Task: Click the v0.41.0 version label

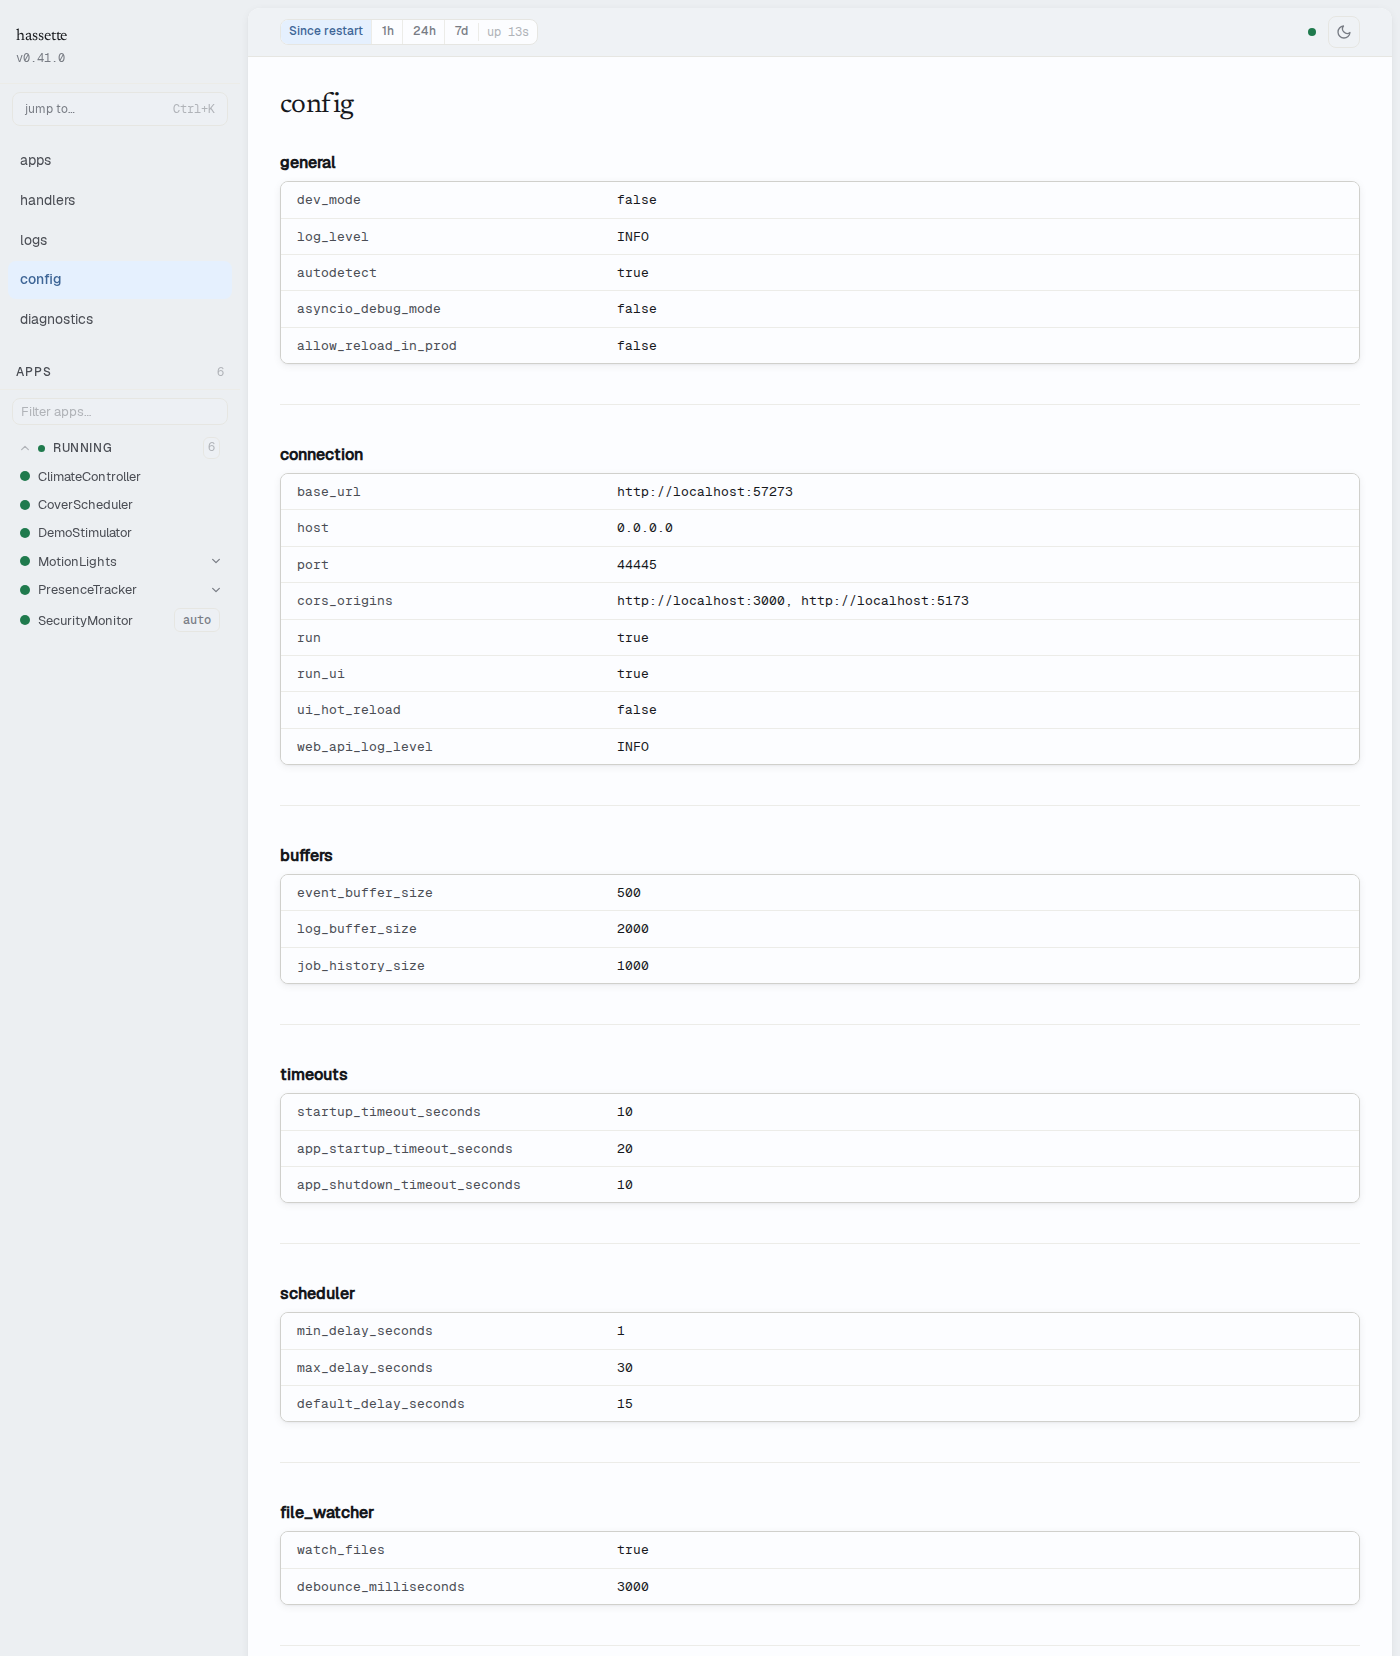Action: coord(41,58)
